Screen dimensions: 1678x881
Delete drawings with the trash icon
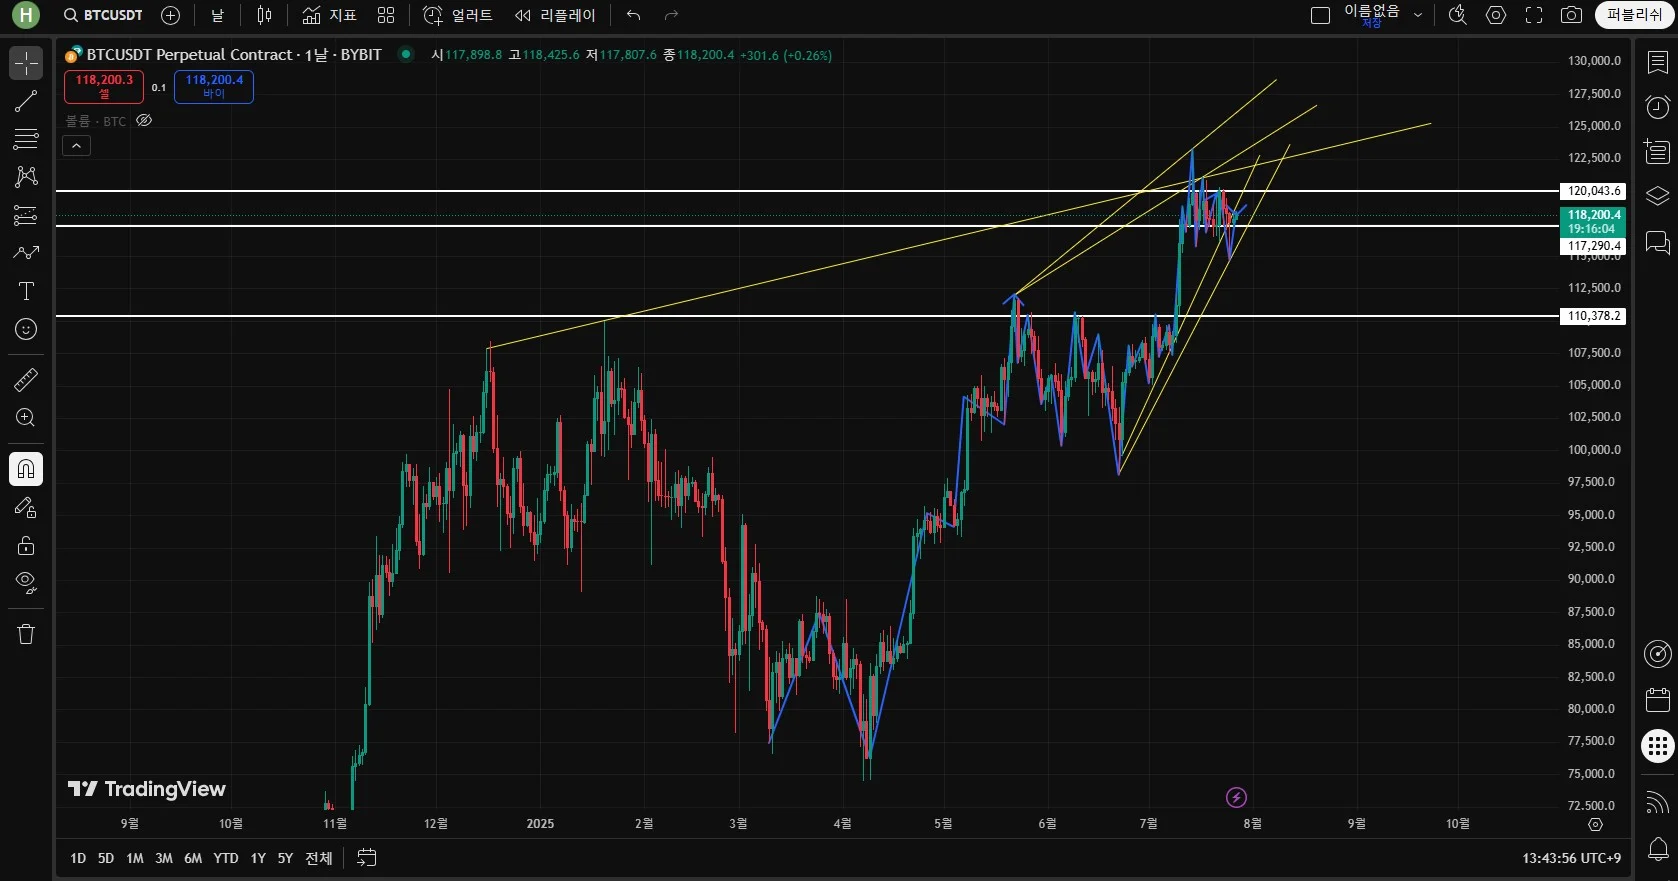point(26,634)
